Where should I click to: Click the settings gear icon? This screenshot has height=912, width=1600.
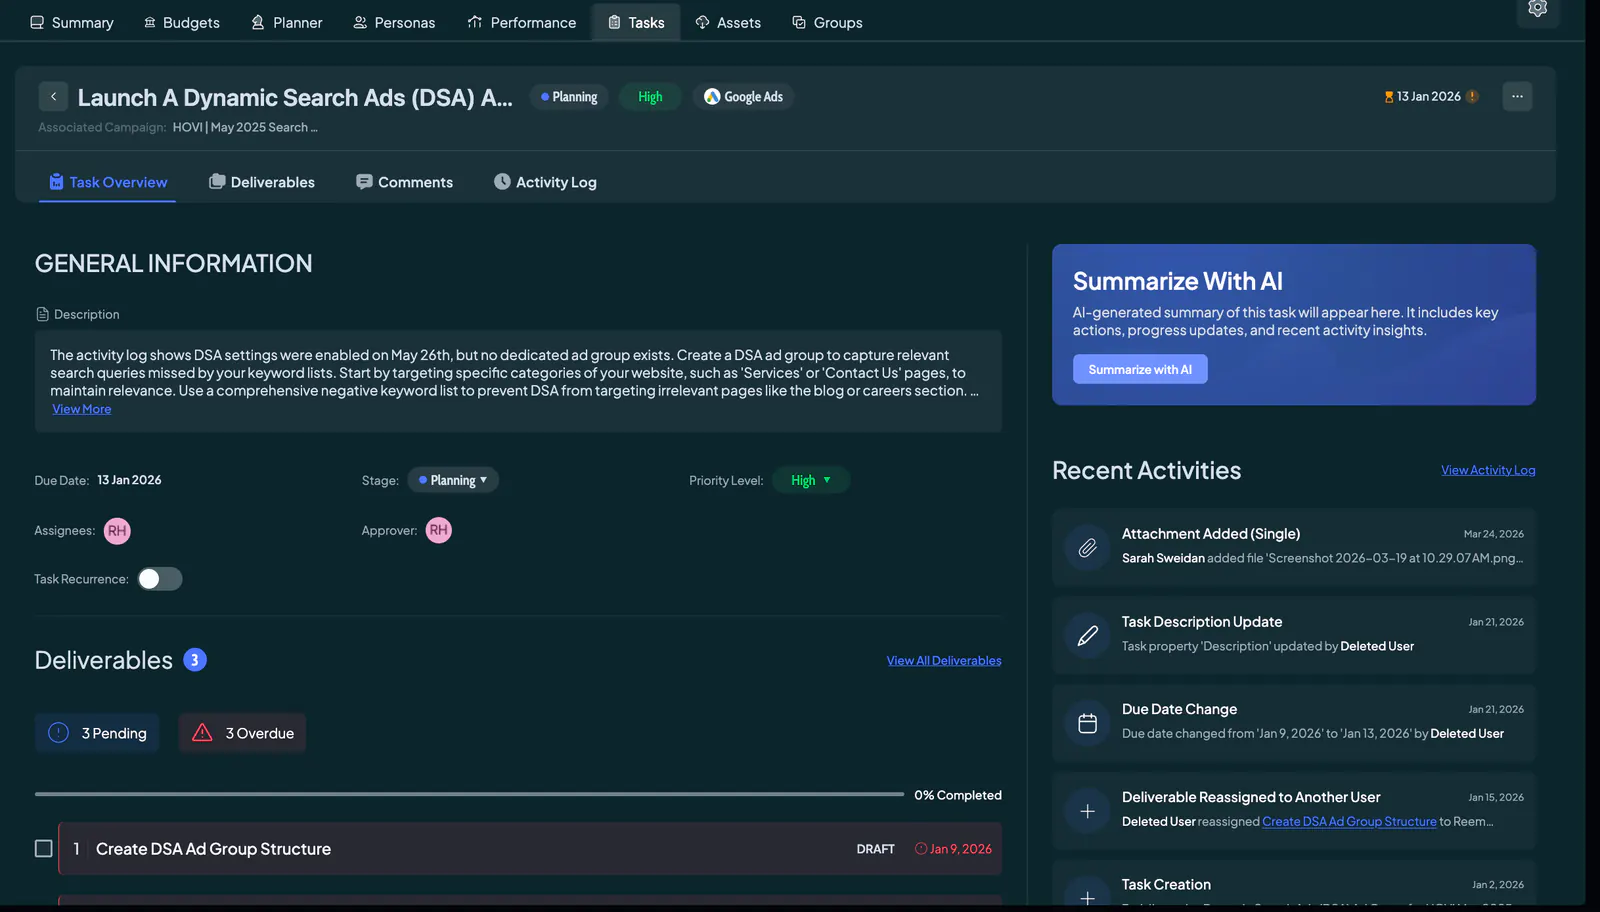[1538, 9]
